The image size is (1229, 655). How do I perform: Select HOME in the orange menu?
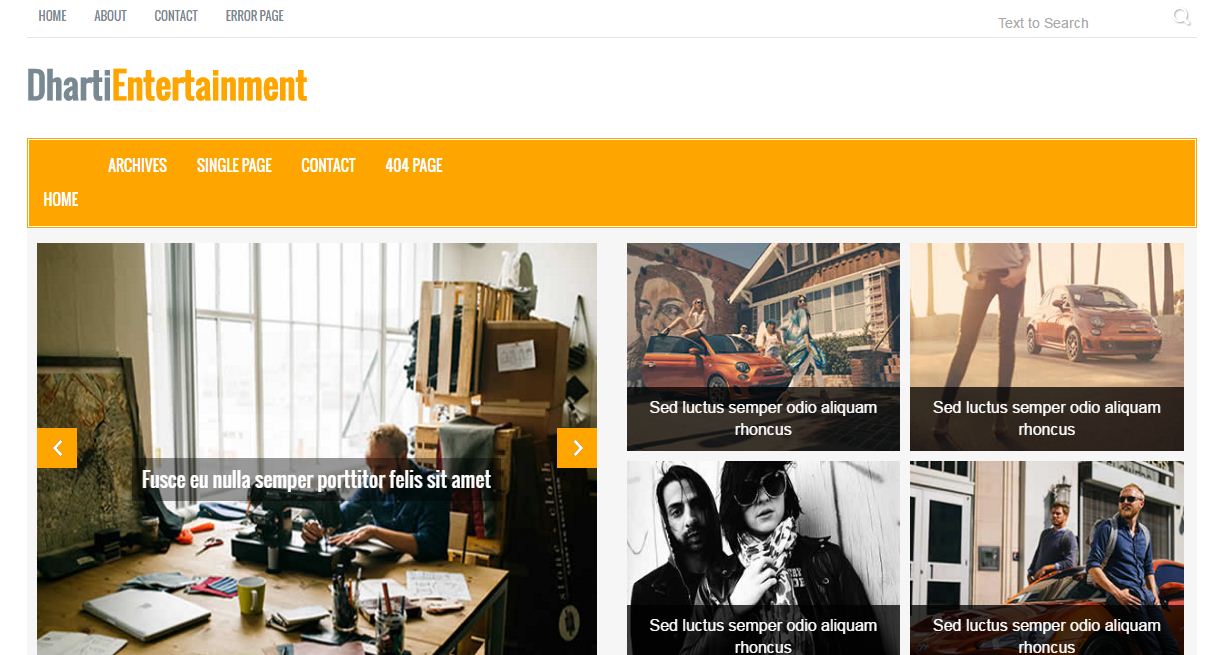pyautogui.click(x=61, y=199)
